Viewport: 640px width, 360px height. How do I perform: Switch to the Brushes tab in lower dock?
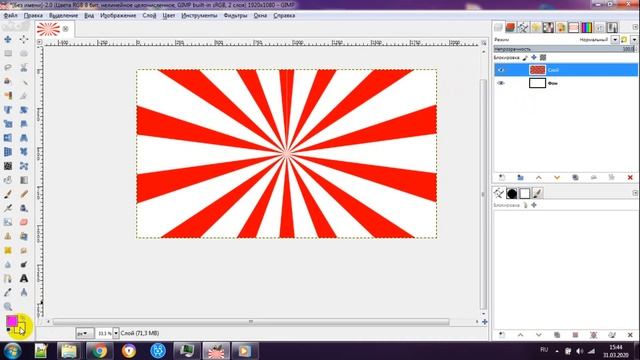[511, 193]
